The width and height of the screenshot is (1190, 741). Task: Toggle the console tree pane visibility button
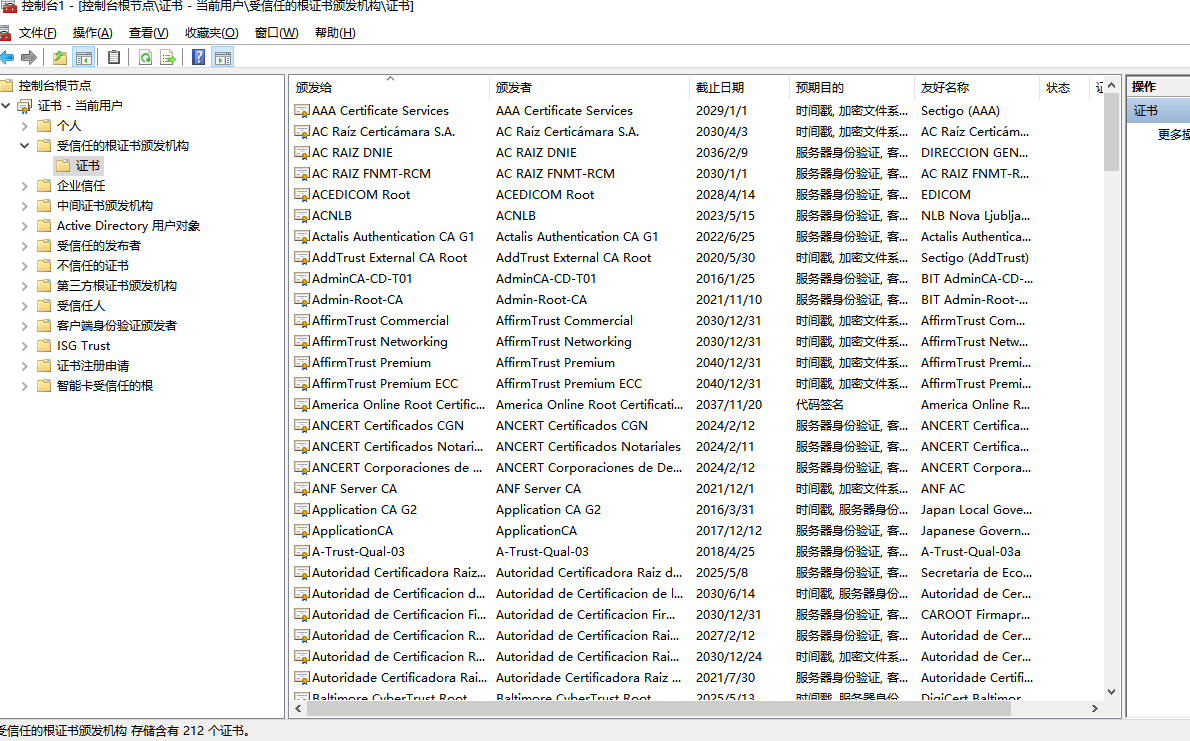point(84,57)
